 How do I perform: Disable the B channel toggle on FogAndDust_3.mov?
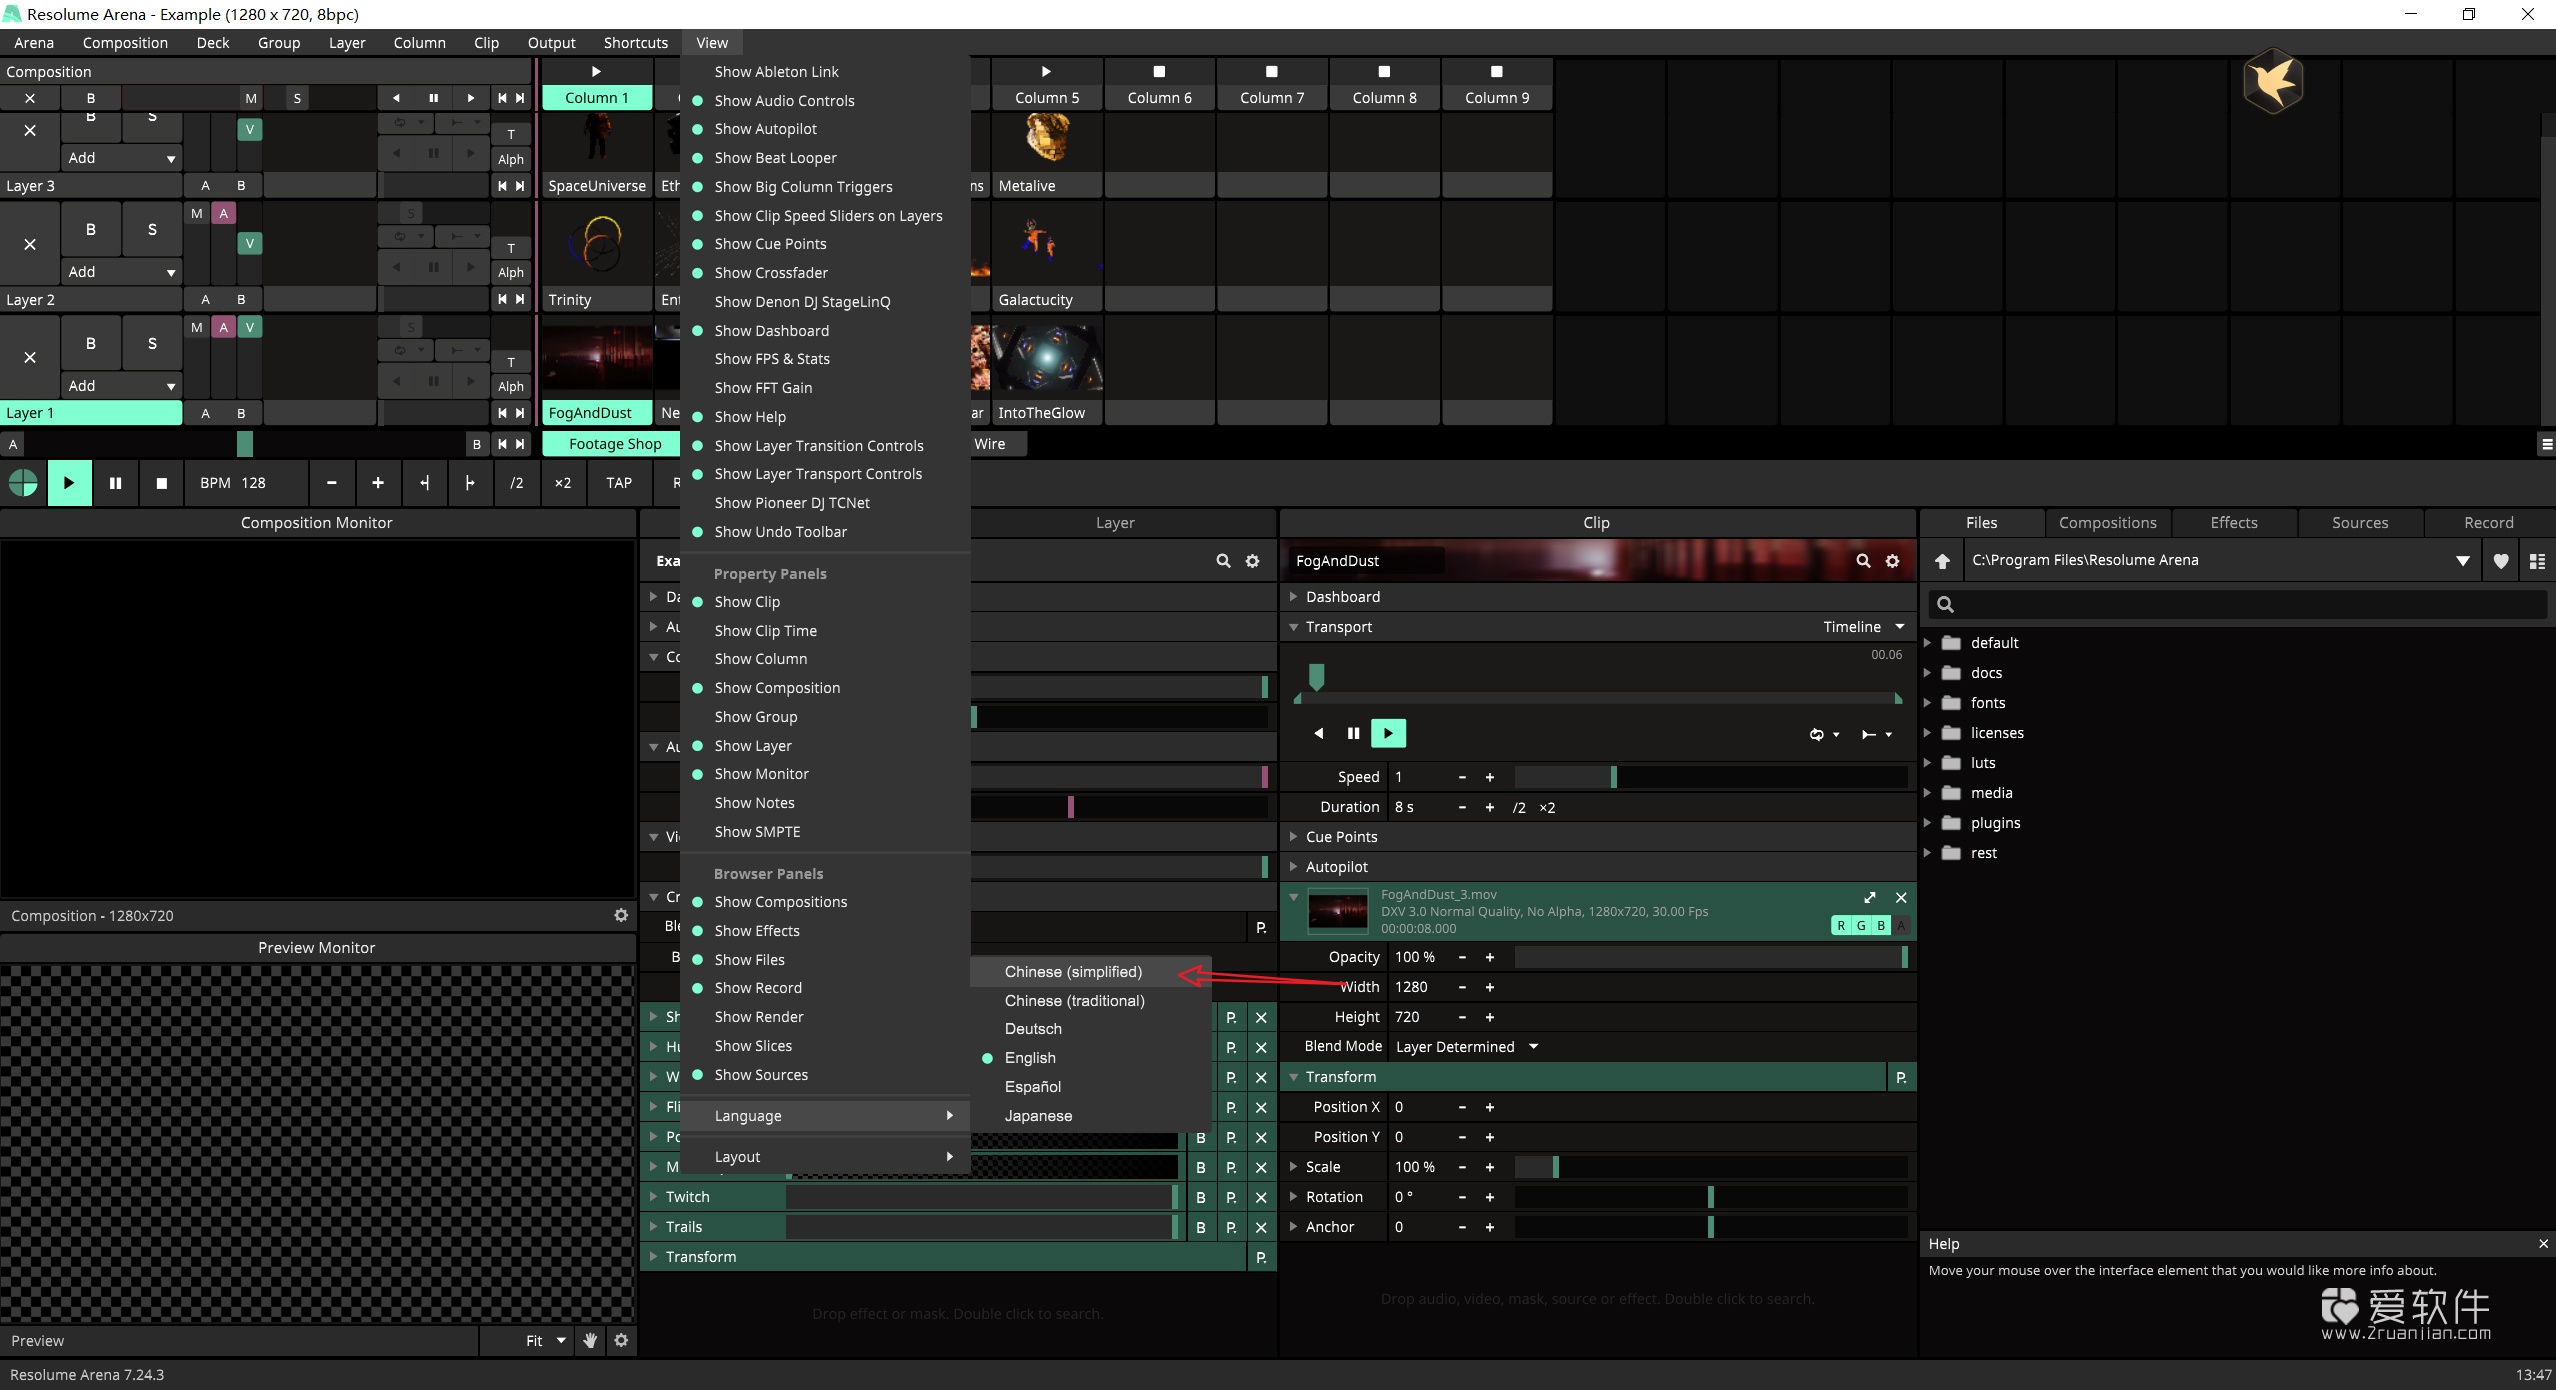tap(1879, 925)
